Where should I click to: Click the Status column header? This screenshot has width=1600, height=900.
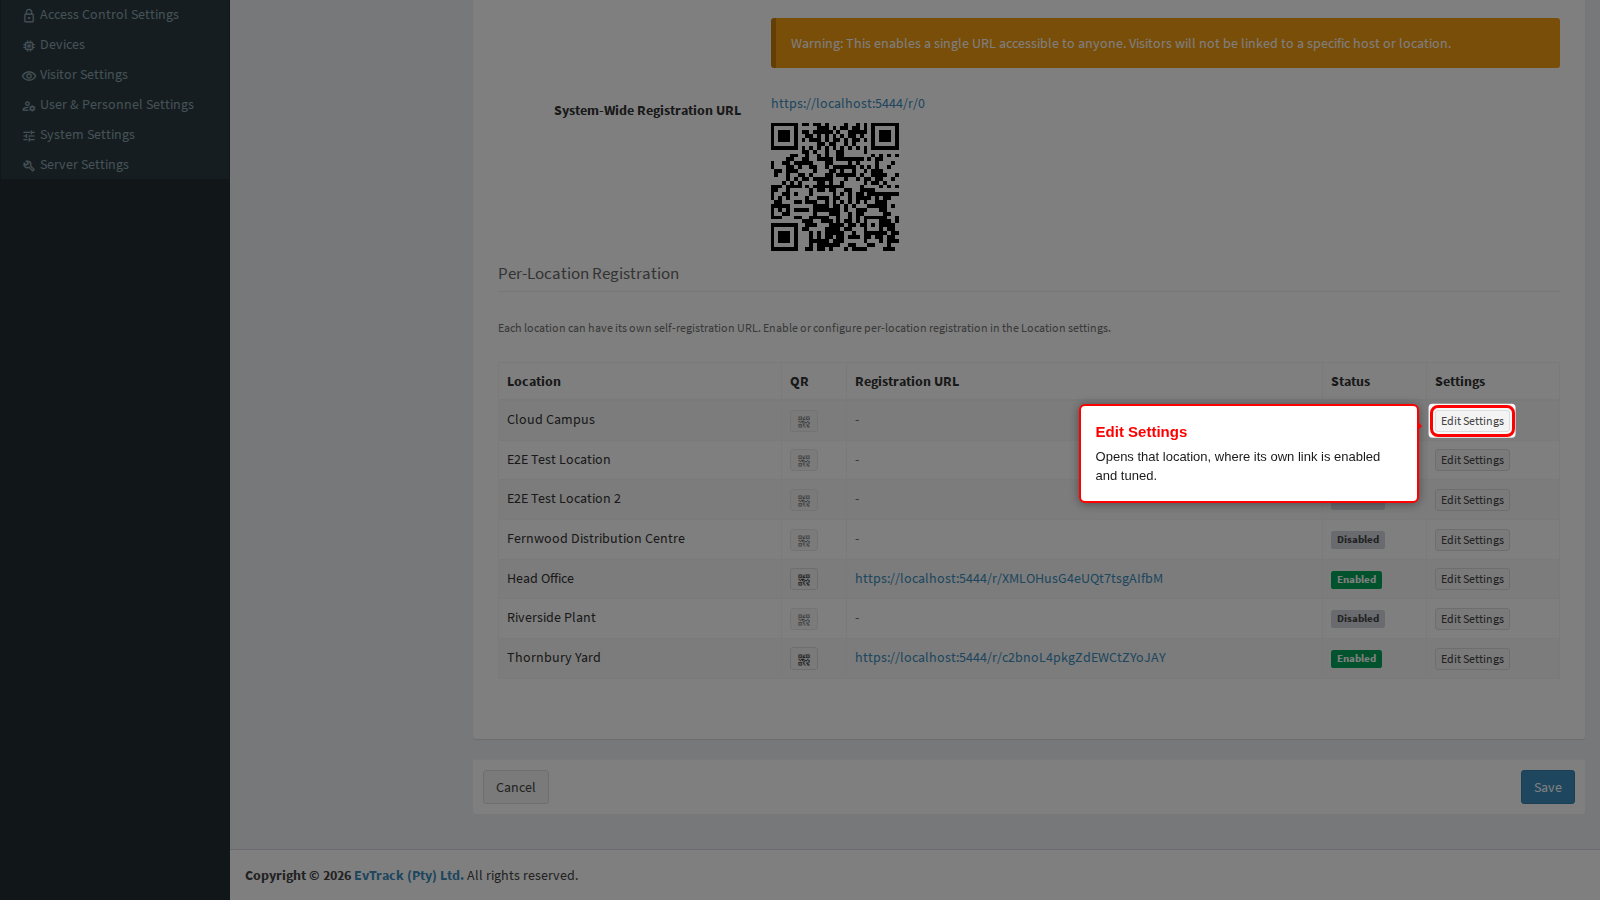click(x=1350, y=381)
